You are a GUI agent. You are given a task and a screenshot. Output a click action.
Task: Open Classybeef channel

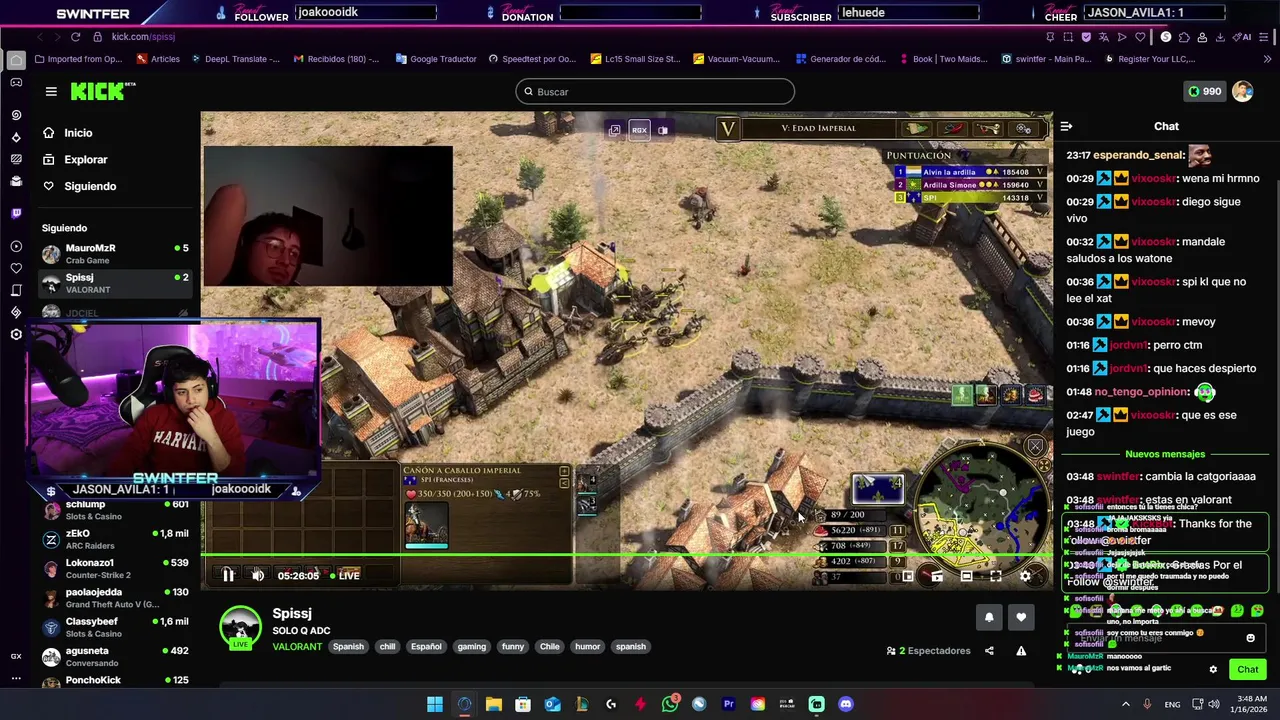point(115,627)
